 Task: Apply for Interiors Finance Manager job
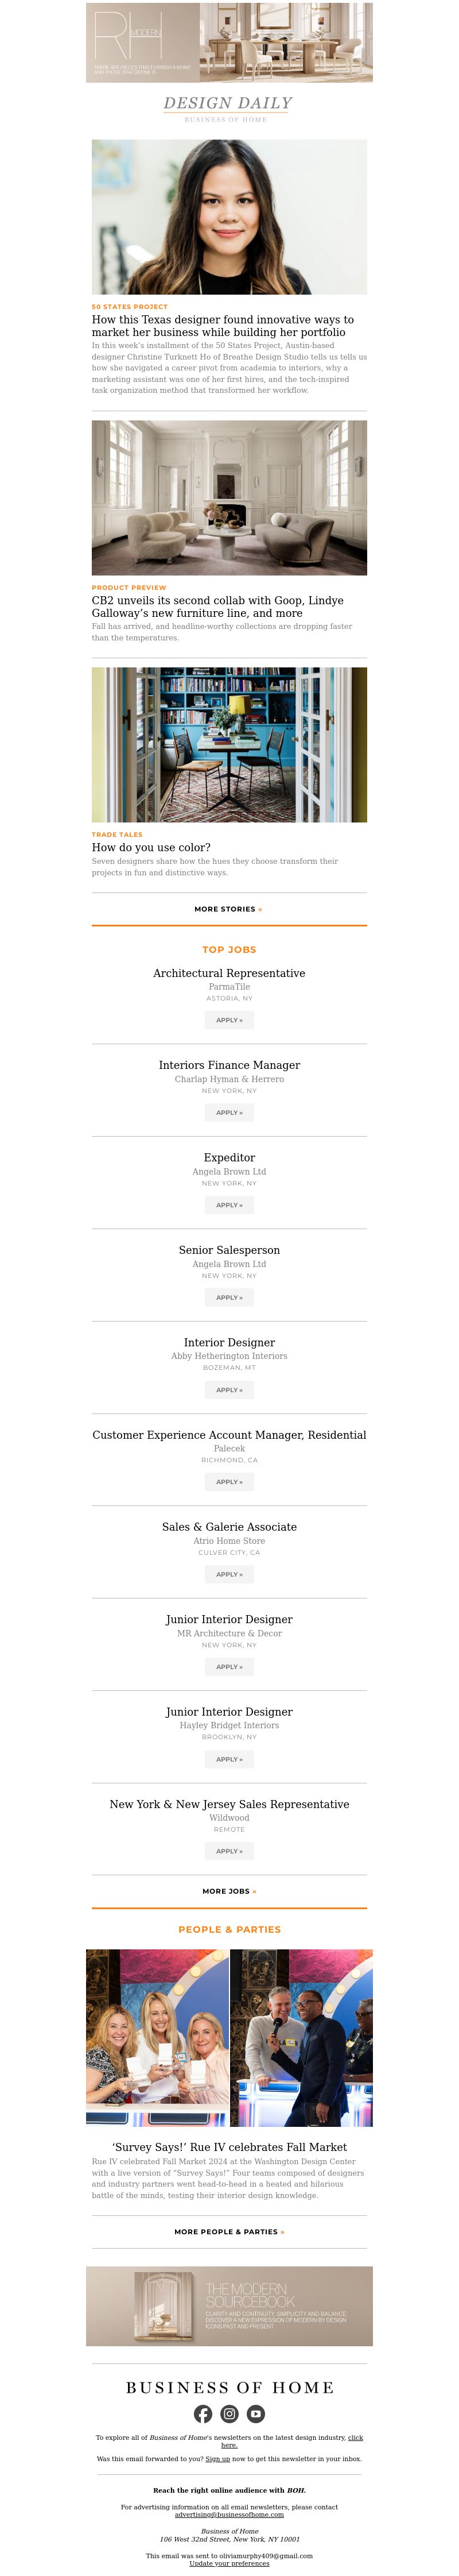pos(229,1112)
